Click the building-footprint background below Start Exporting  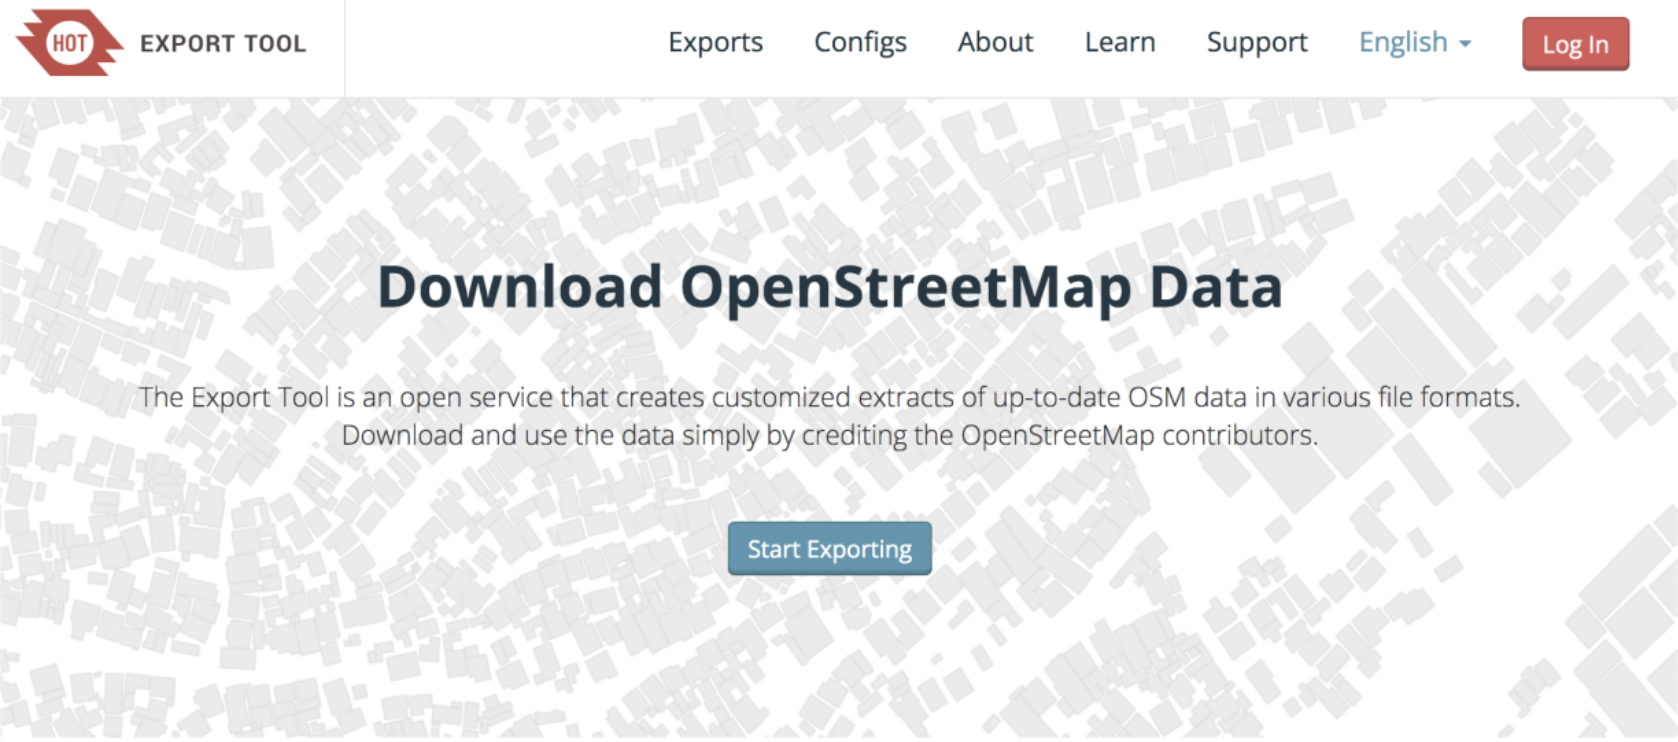click(x=830, y=660)
